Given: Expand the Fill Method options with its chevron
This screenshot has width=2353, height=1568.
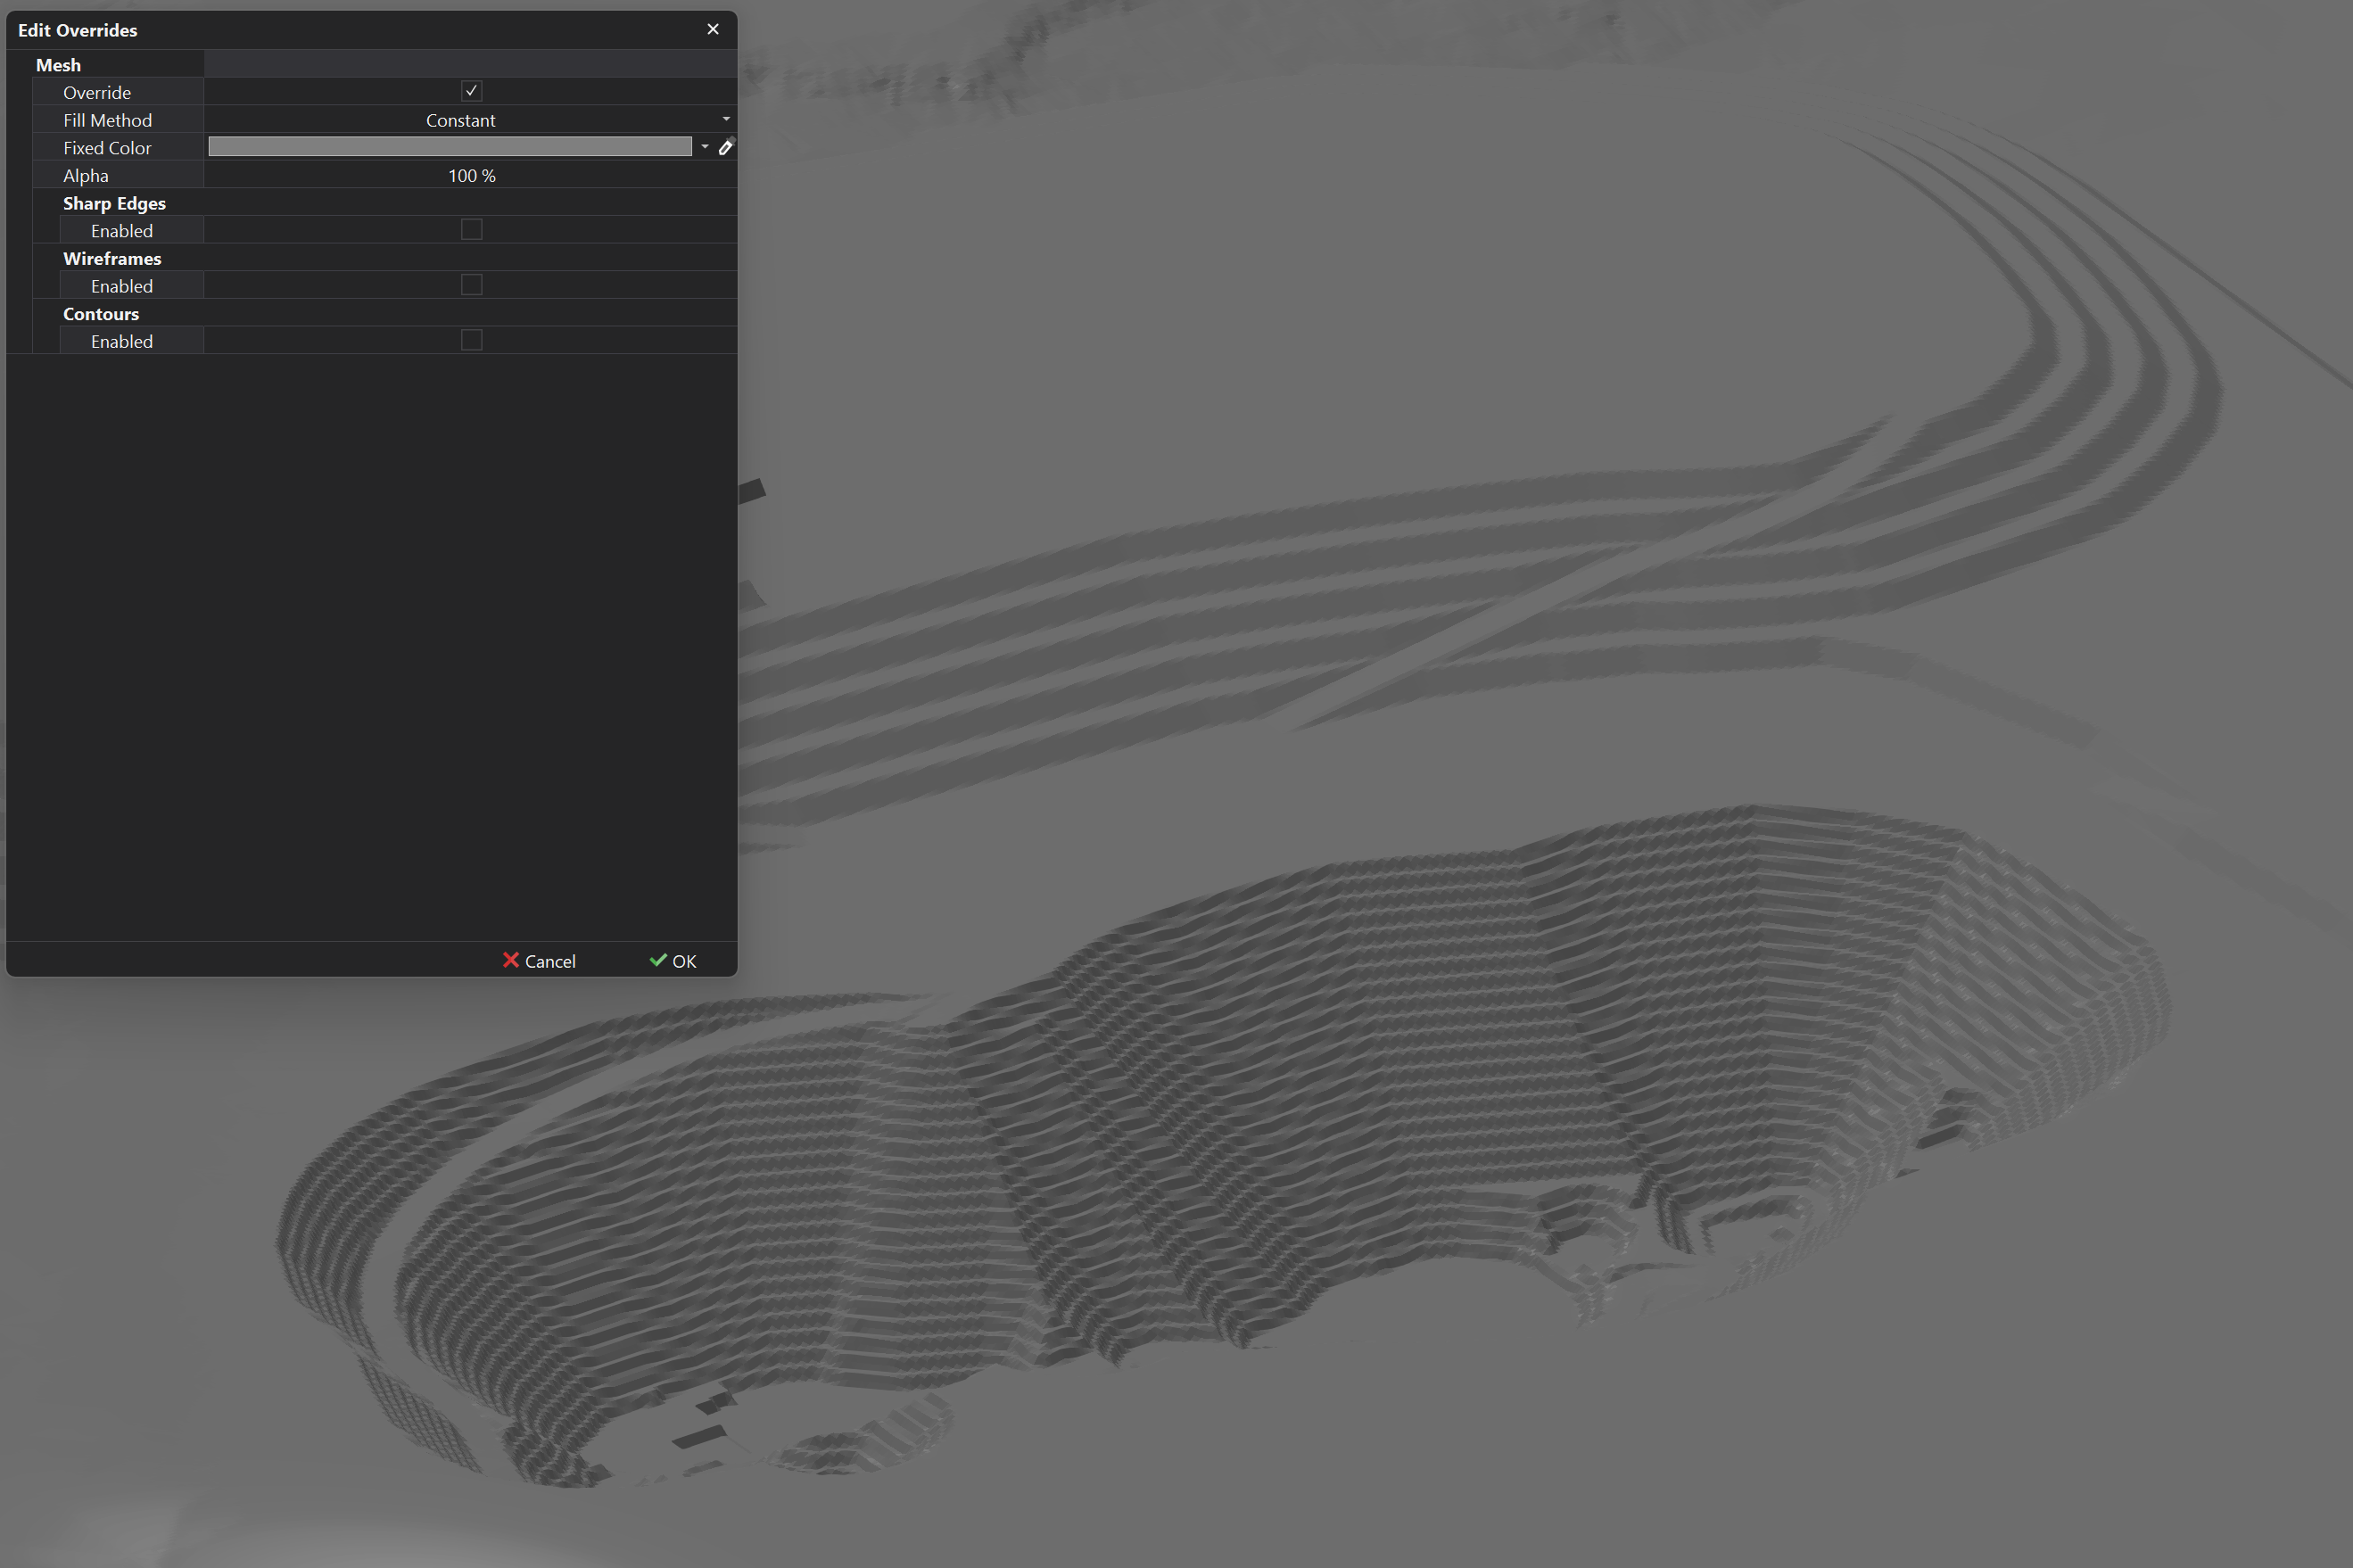Looking at the screenshot, I should pyautogui.click(x=727, y=118).
